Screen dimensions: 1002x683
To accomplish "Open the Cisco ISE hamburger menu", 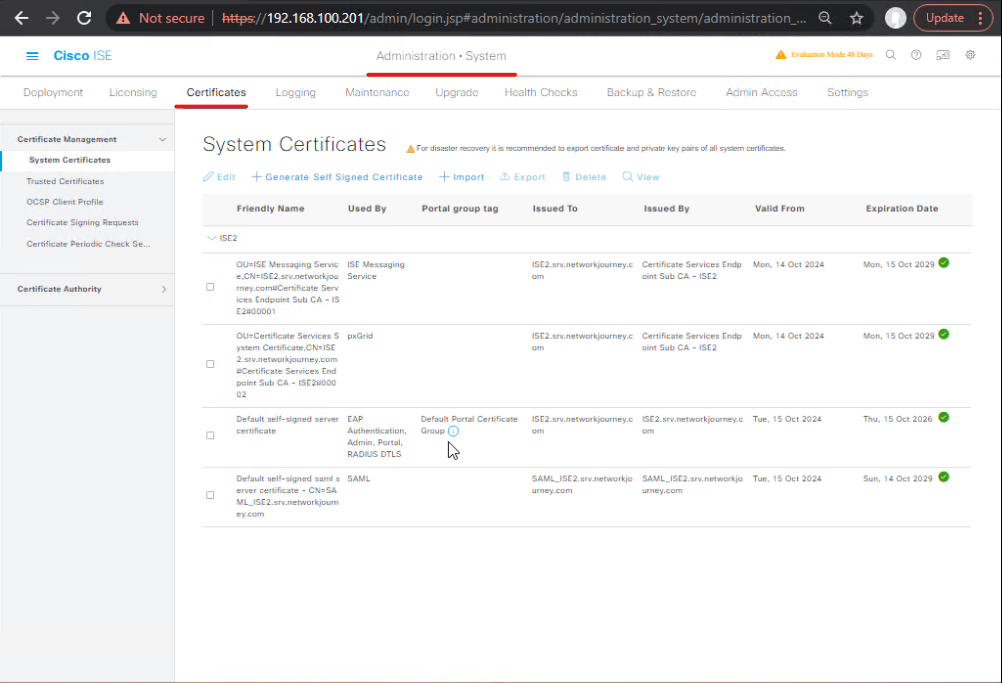I will pos(32,56).
